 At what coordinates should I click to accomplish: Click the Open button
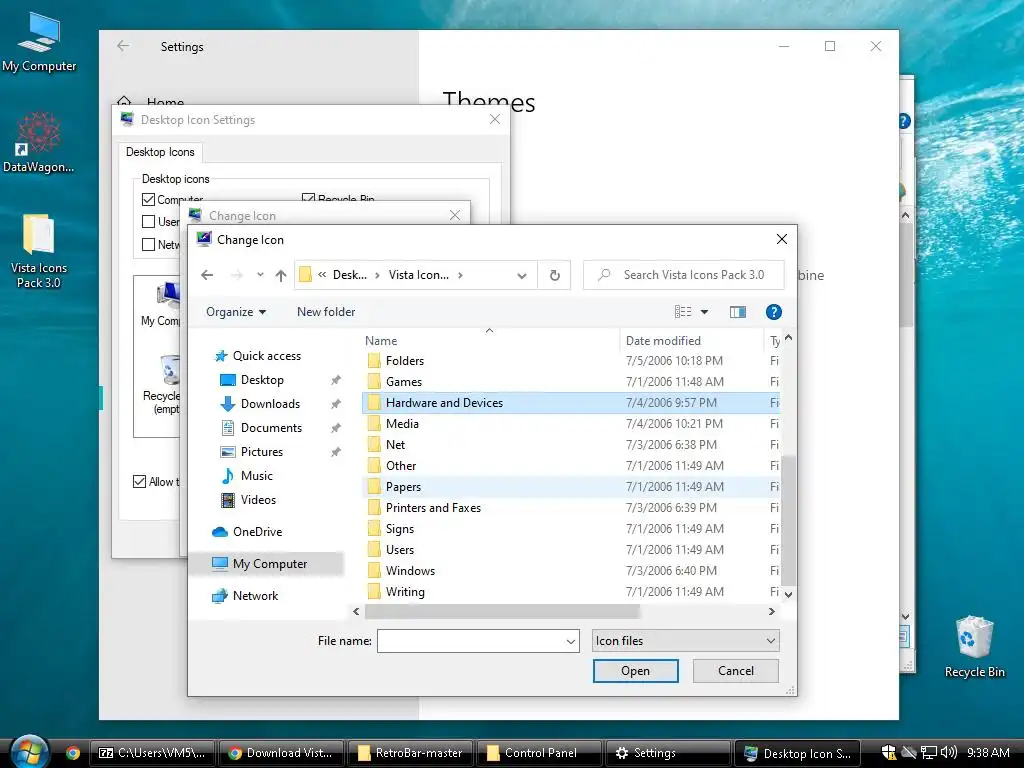click(635, 671)
